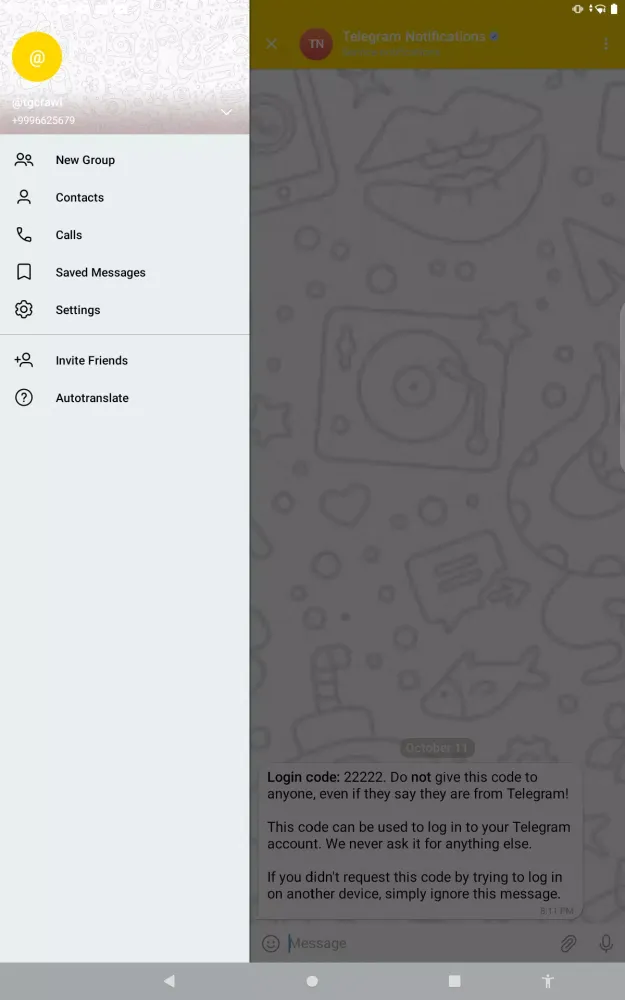The height and width of the screenshot is (1000, 625).
Task: Select Invite Friends in the drawer
Action: [91, 360]
